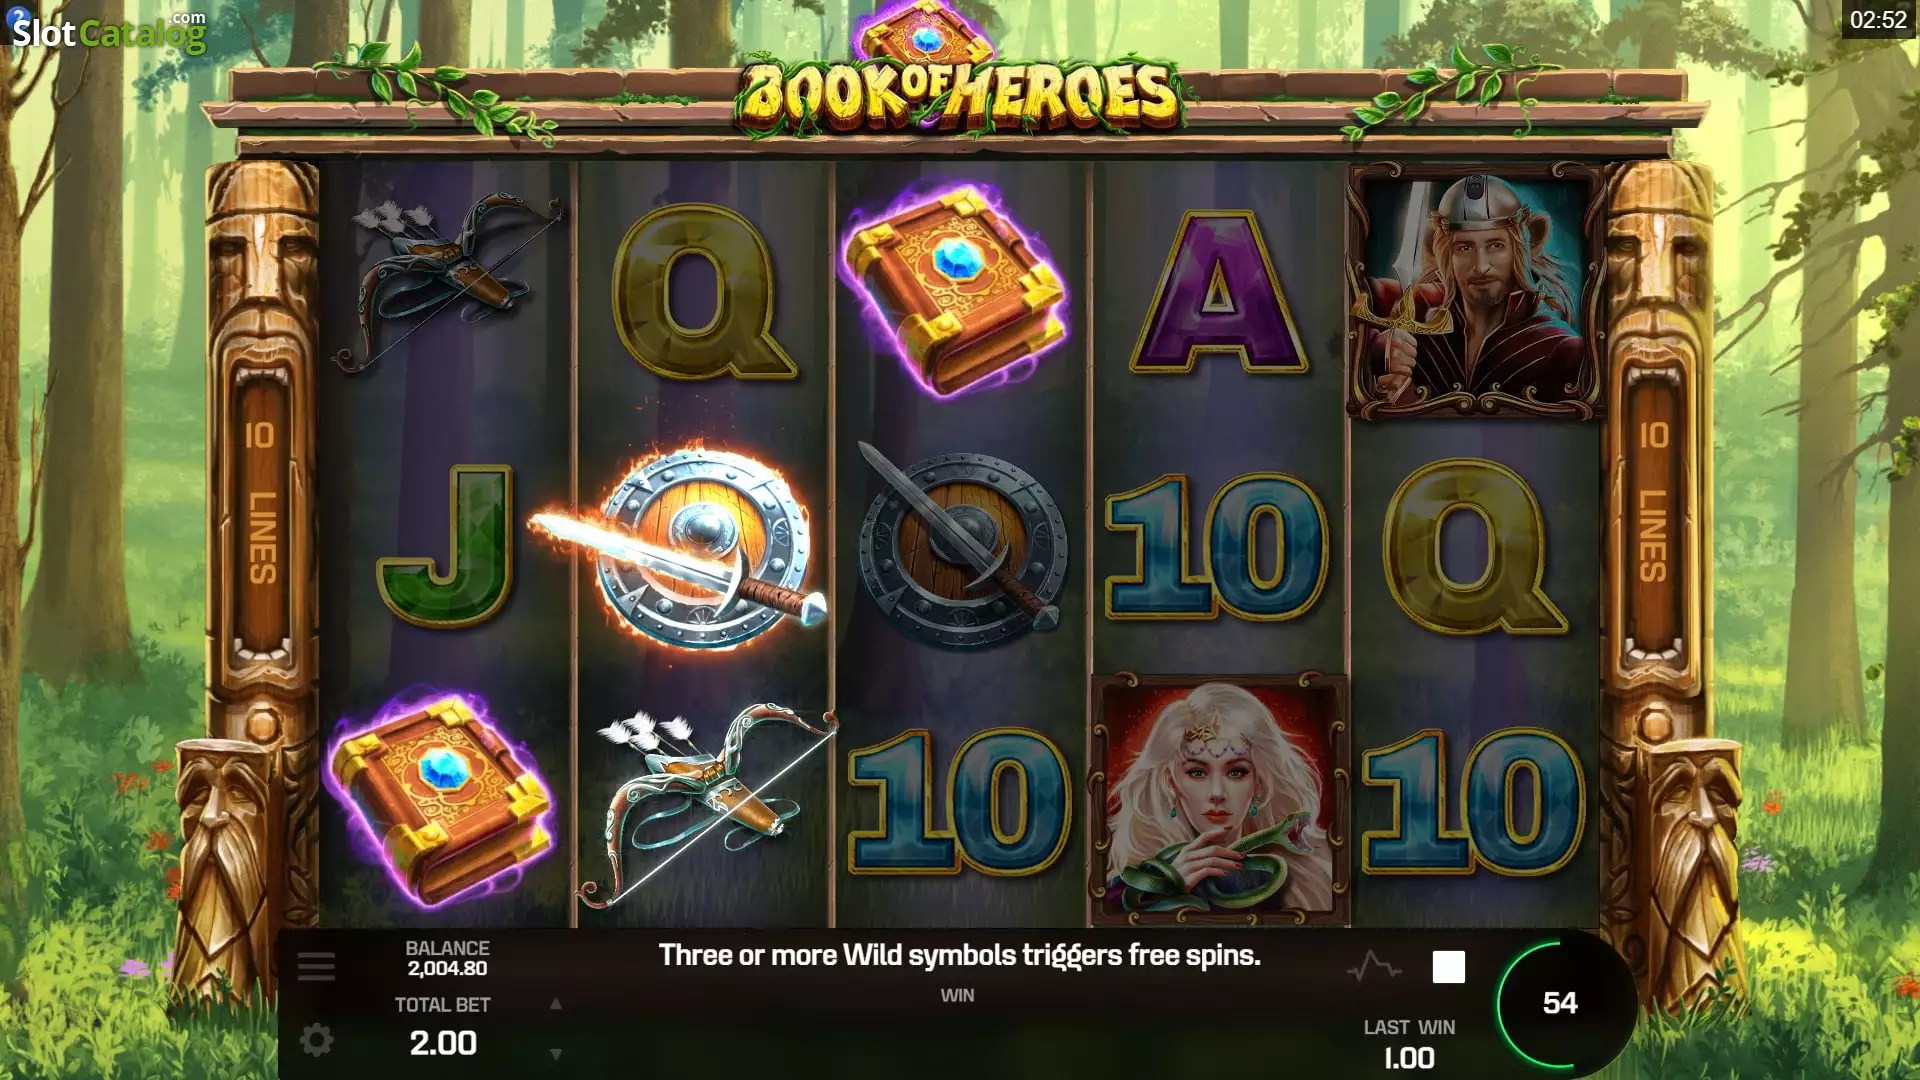This screenshot has width=1920, height=1080.
Task: Stop autoplay with white square button
Action: click(x=1449, y=967)
